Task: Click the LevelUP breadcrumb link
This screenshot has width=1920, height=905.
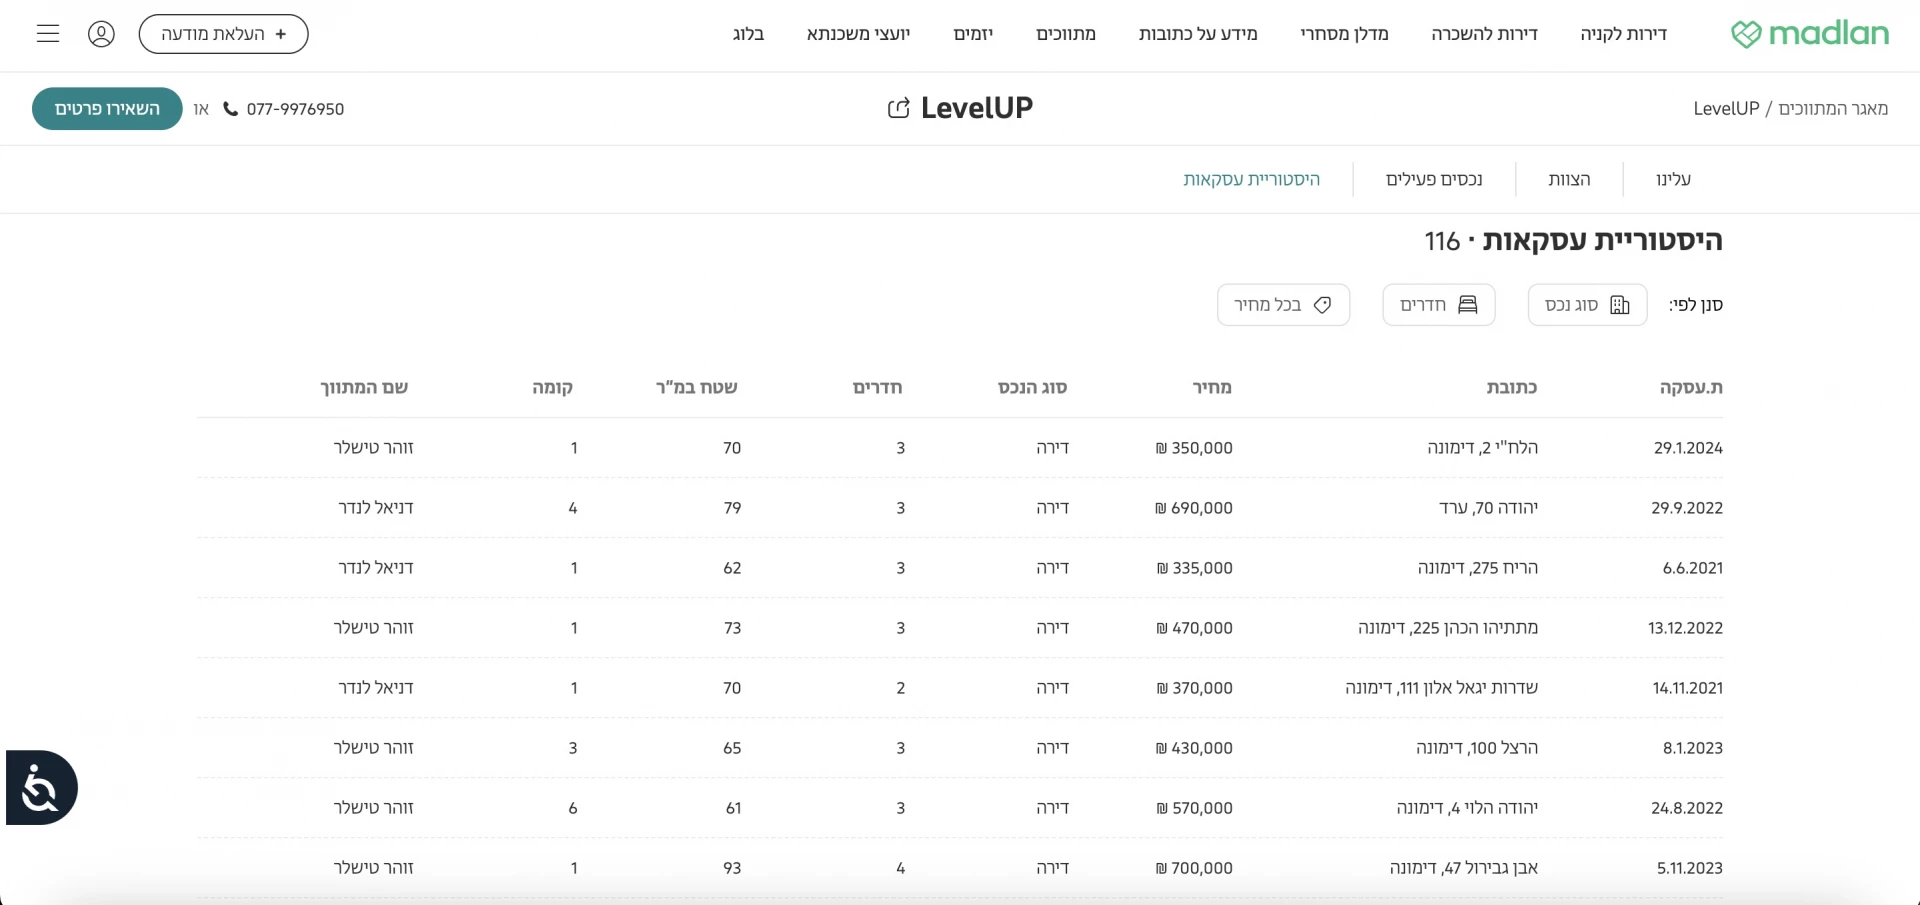Action: pyautogui.click(x=1726, y=109)
